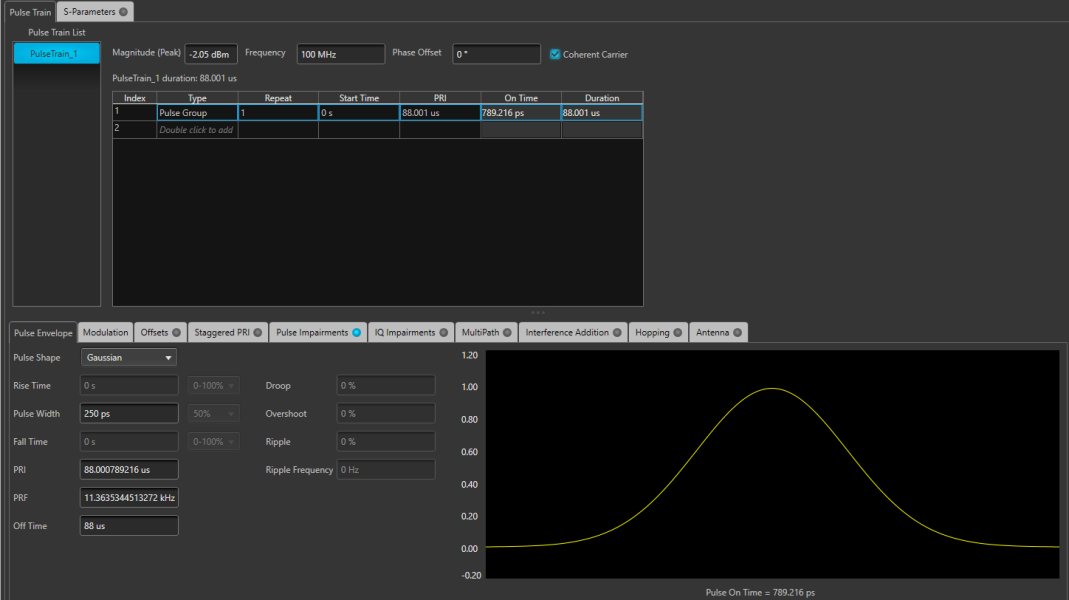Click the status indicator on S-Parameters tab

coord(124,11)
